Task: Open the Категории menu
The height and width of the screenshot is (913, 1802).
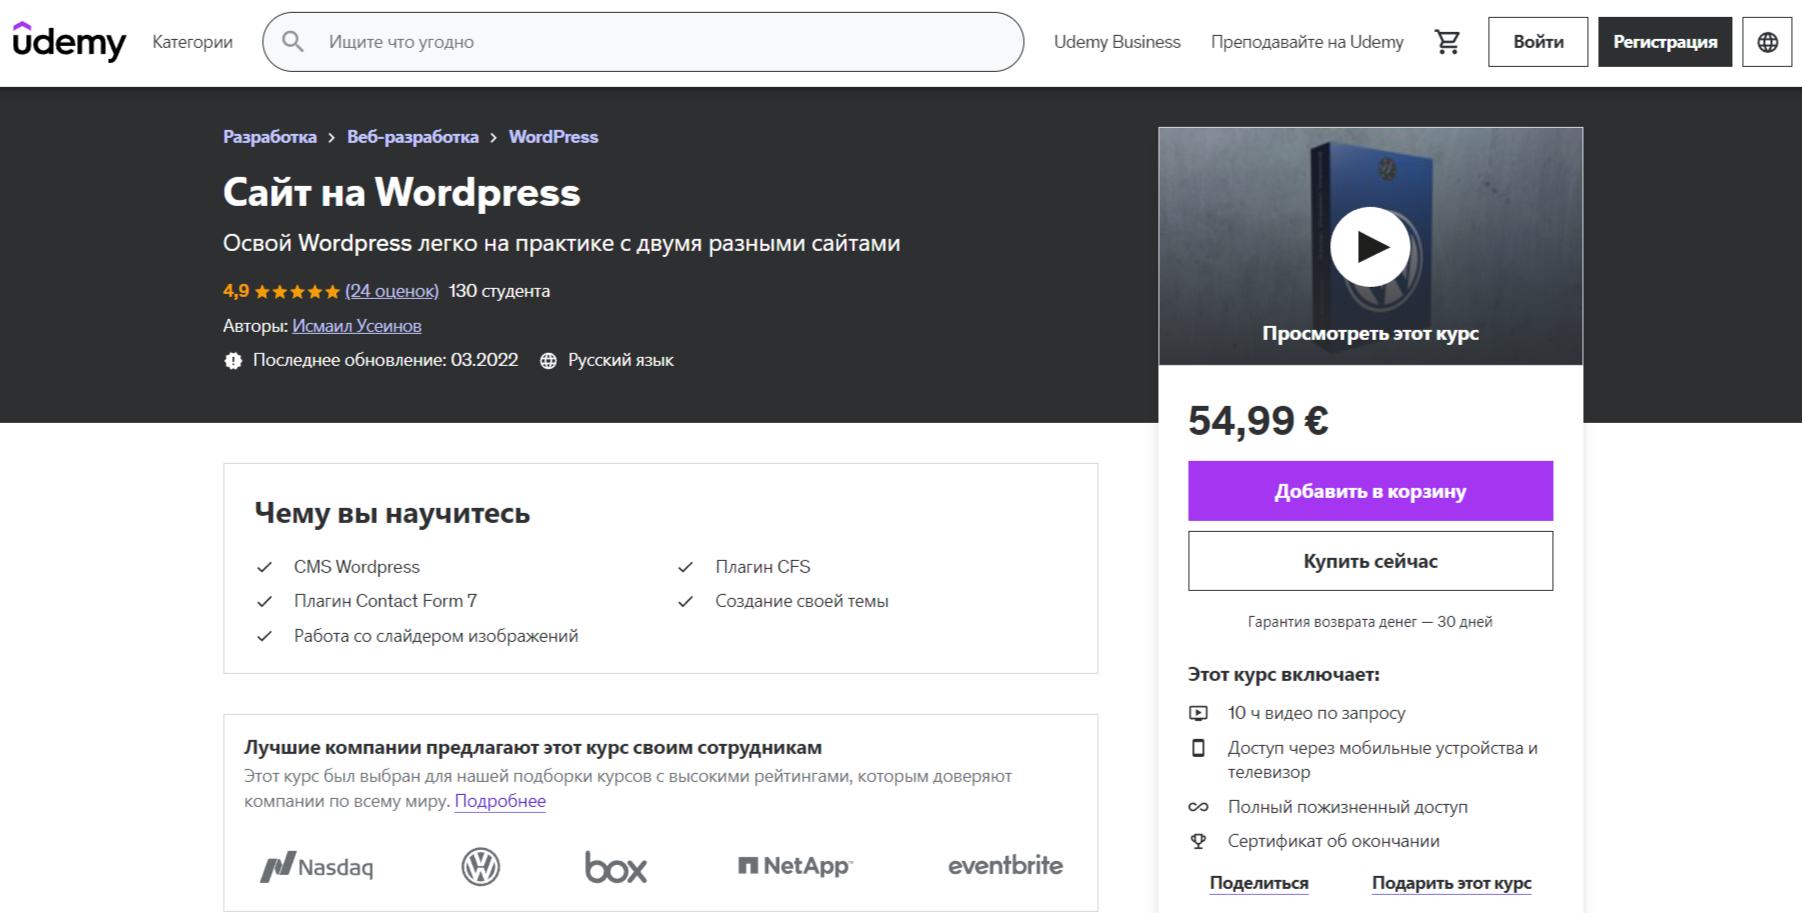Action: (192, 42)
